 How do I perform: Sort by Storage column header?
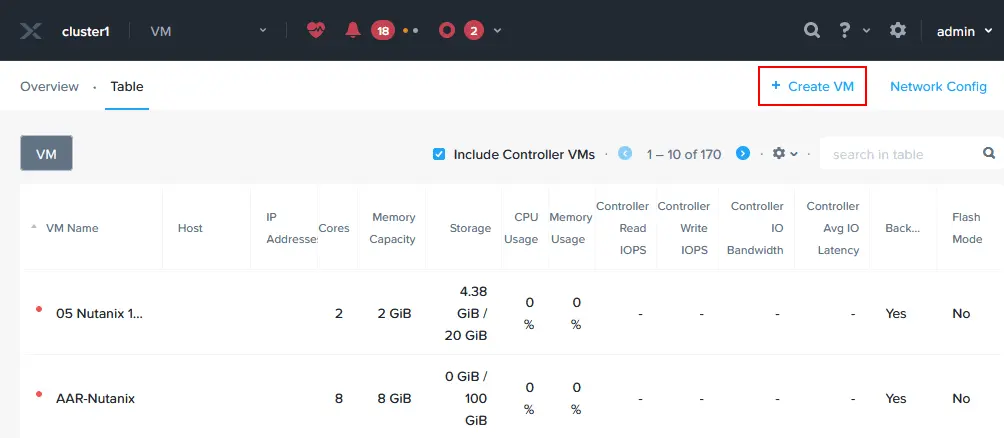[470, 228]
